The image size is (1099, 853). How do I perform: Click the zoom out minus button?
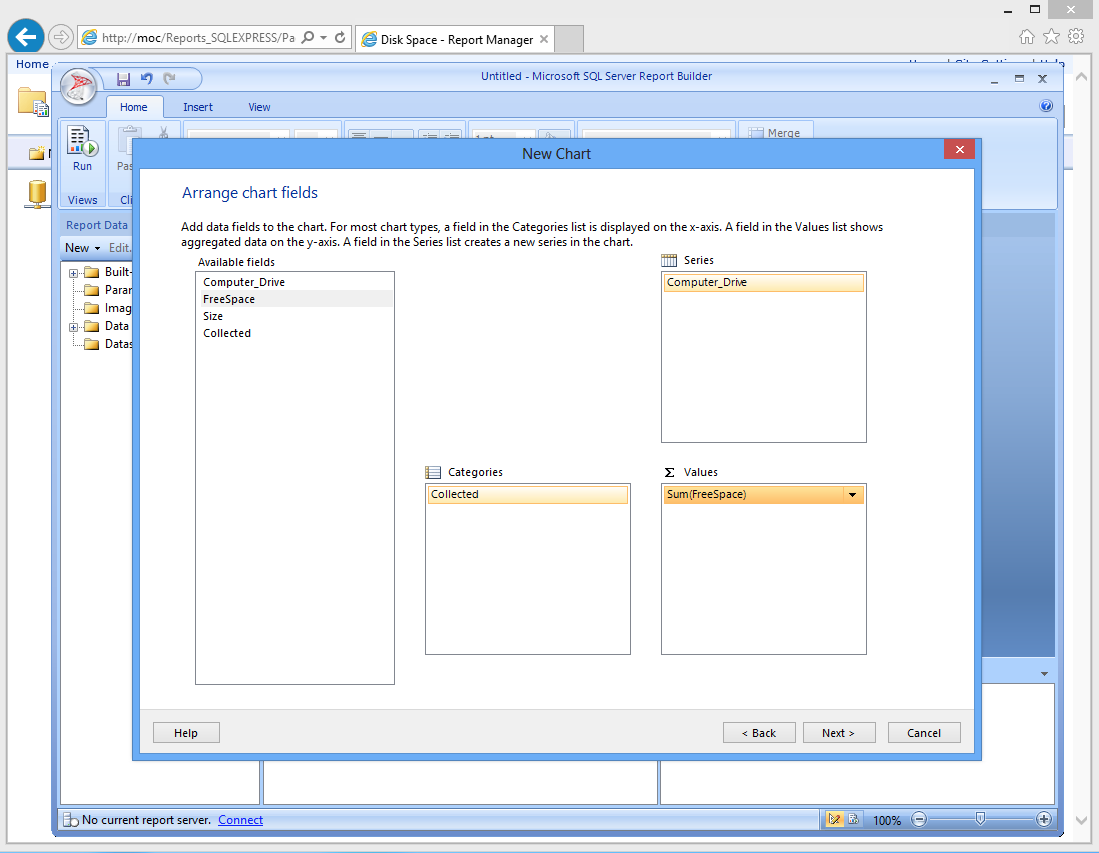click(x=919, y=820)
